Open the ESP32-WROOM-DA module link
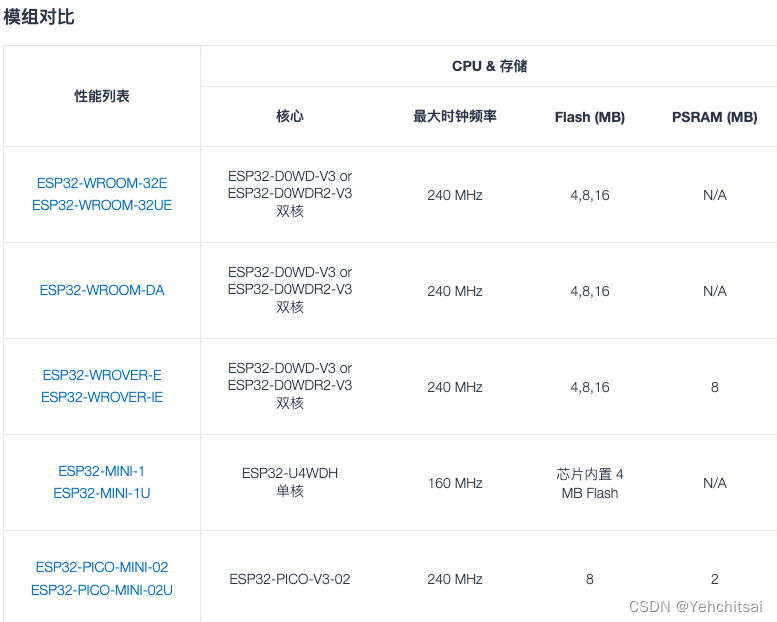 [102, 290]
